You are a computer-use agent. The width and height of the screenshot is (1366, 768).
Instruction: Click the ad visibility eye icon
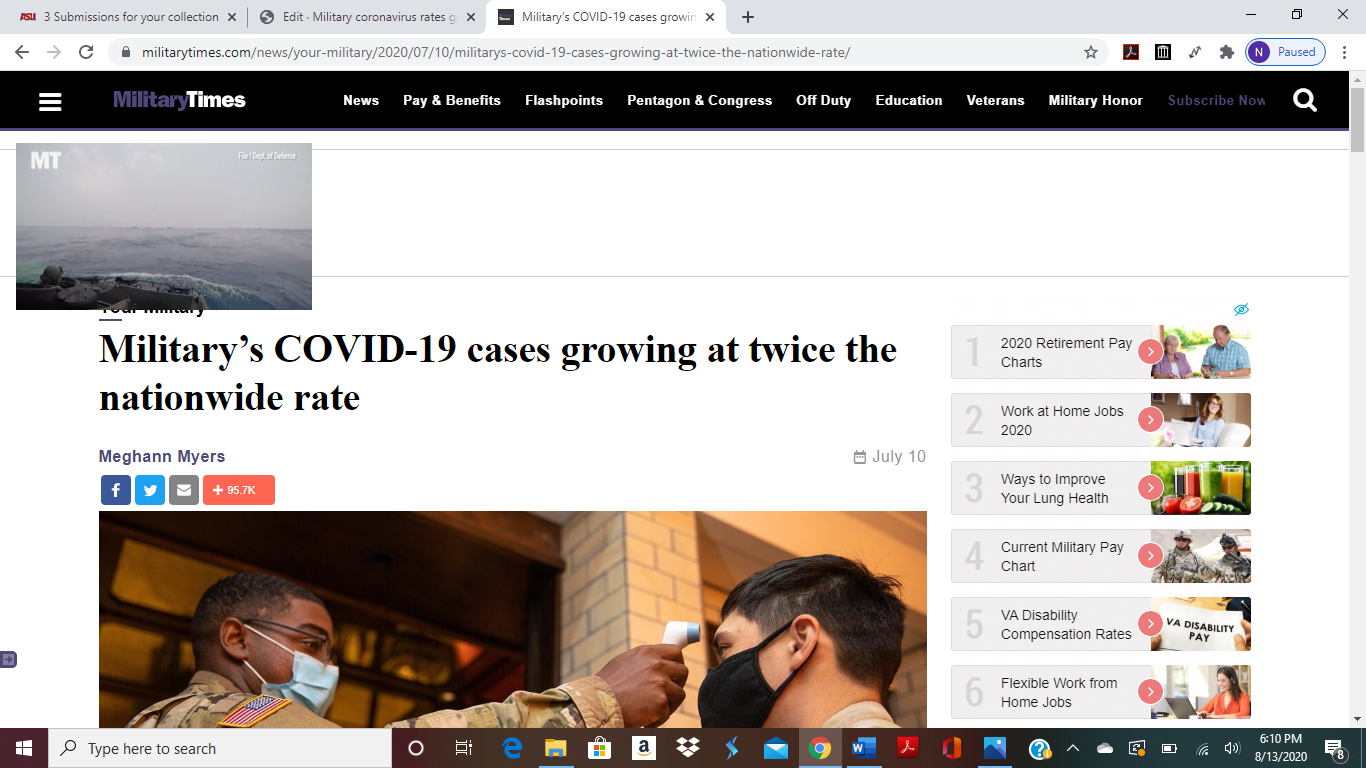point(1241,310)
